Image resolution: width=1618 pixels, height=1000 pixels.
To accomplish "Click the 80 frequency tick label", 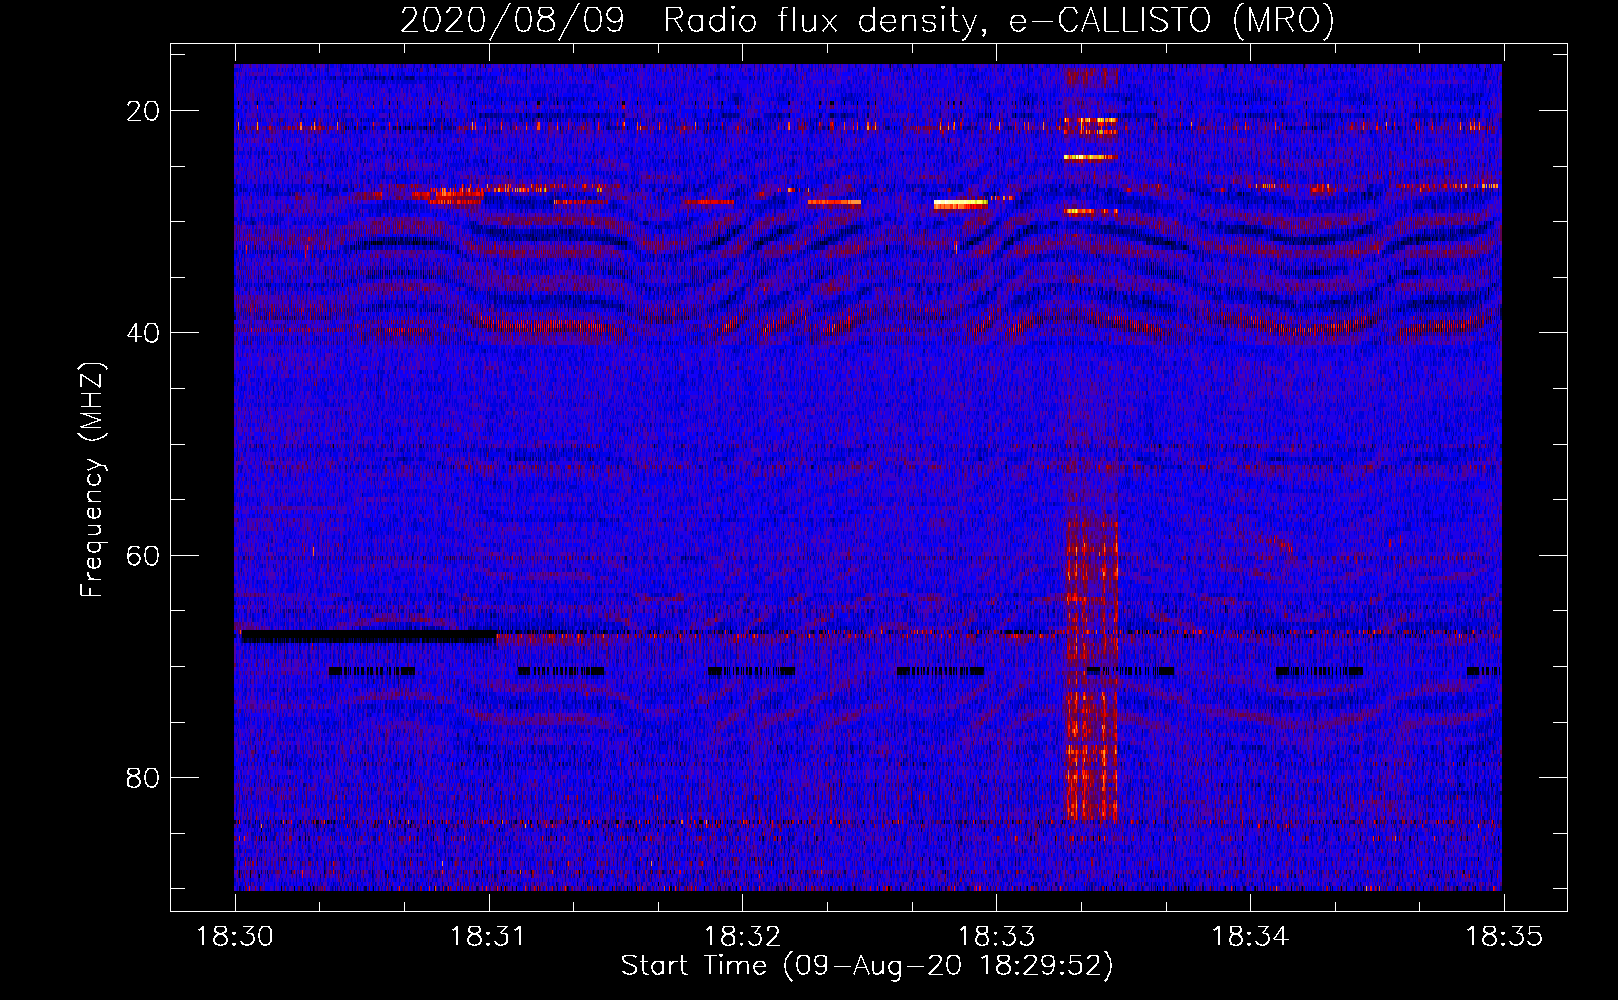I will [144, 778].
